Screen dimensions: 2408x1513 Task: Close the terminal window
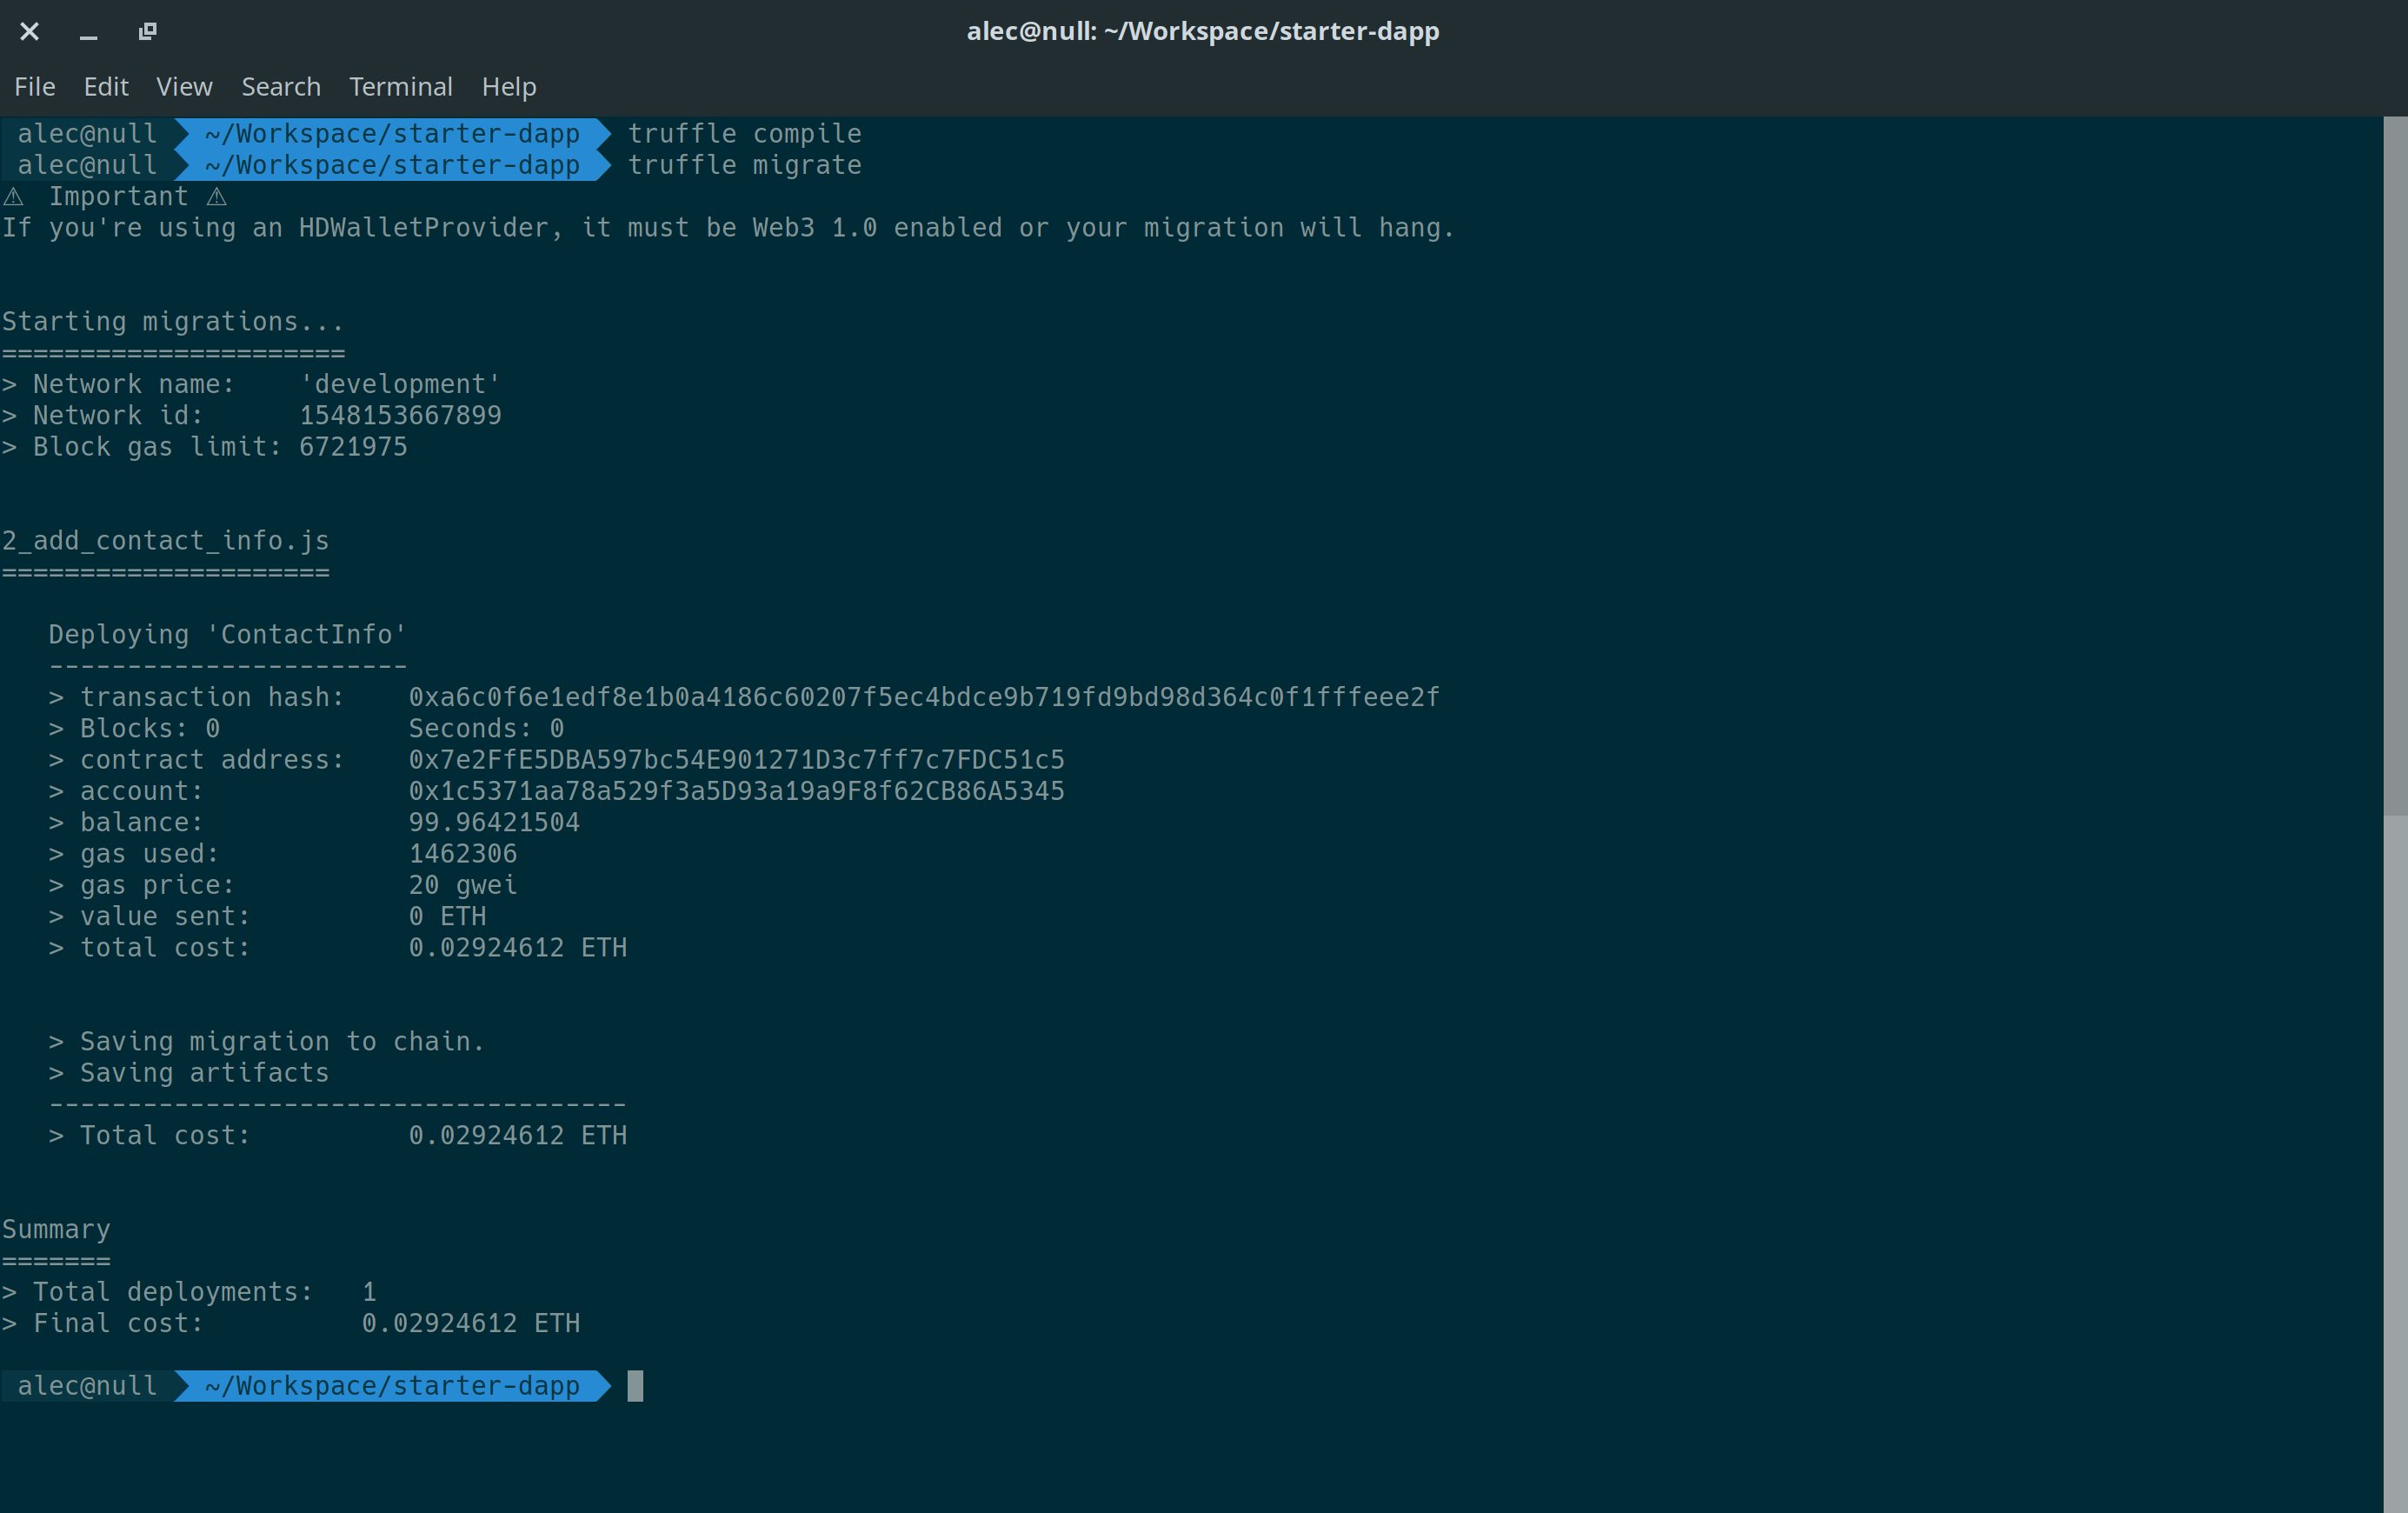click(30, 32)
